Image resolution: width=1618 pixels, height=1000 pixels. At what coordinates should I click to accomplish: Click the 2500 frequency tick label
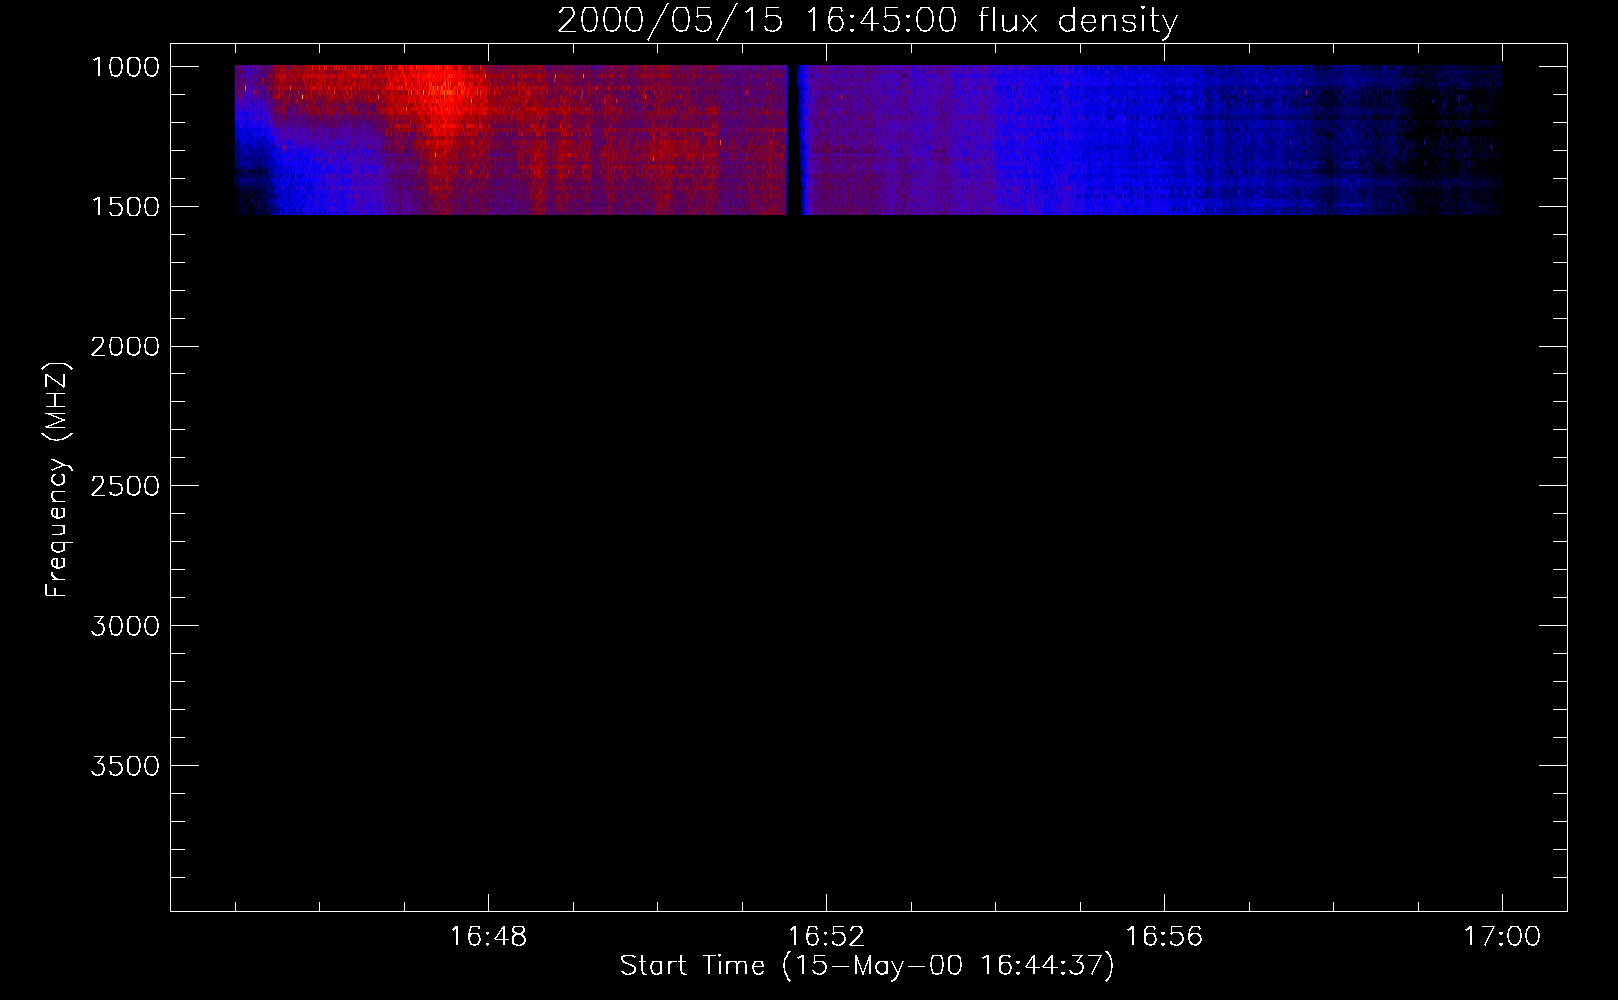(125, 486)
